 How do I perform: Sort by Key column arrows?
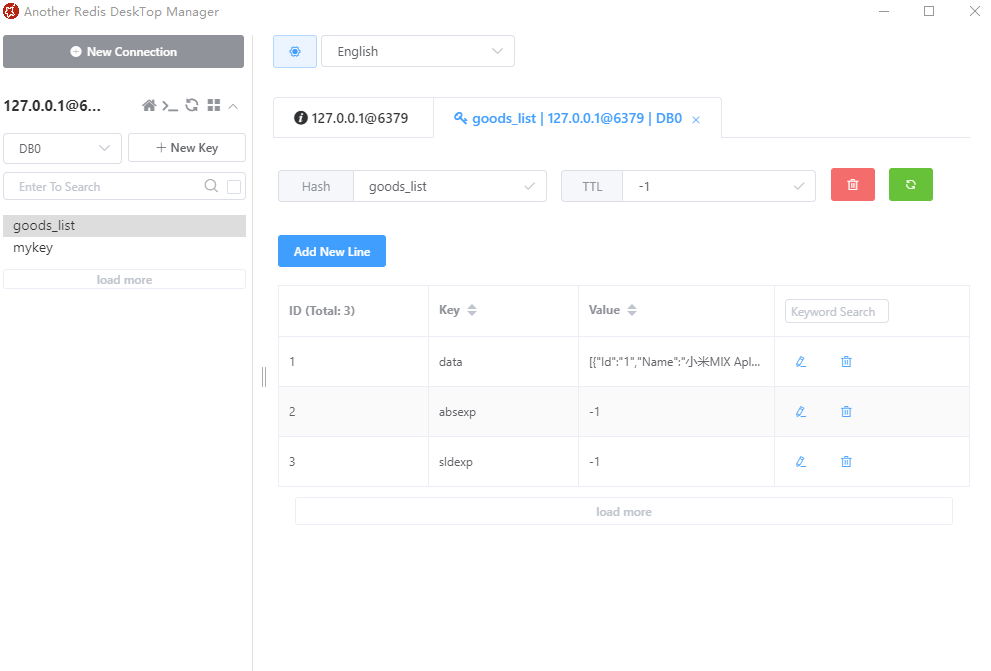[x=471, y=310]
